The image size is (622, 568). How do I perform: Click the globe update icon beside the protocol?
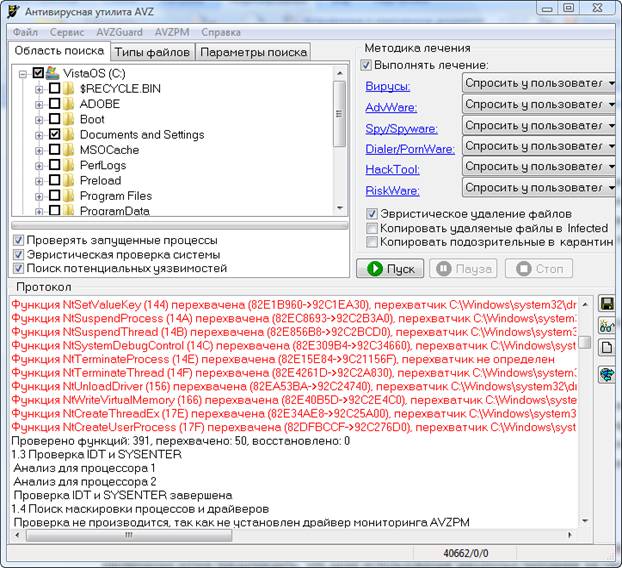[x=606, y=374]
